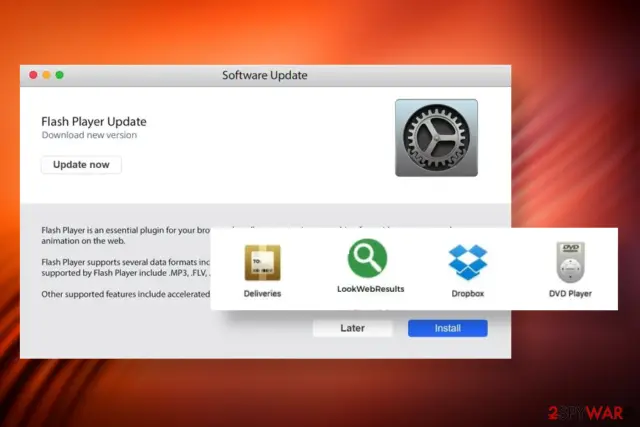Click the "Download new version" subtitle
Screen dimensions: 640x427
(x=89, y=135)
